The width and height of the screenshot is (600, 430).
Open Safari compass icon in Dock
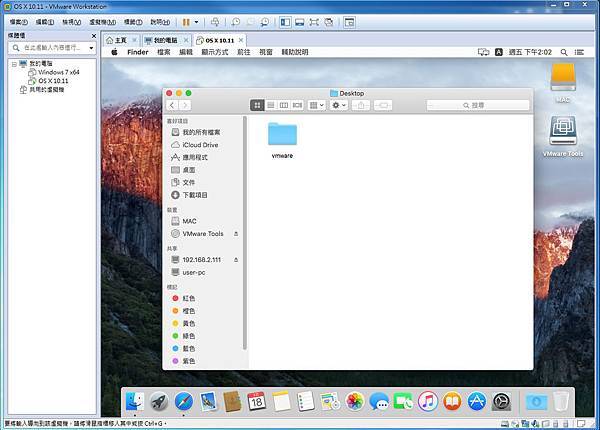point(184,402)
